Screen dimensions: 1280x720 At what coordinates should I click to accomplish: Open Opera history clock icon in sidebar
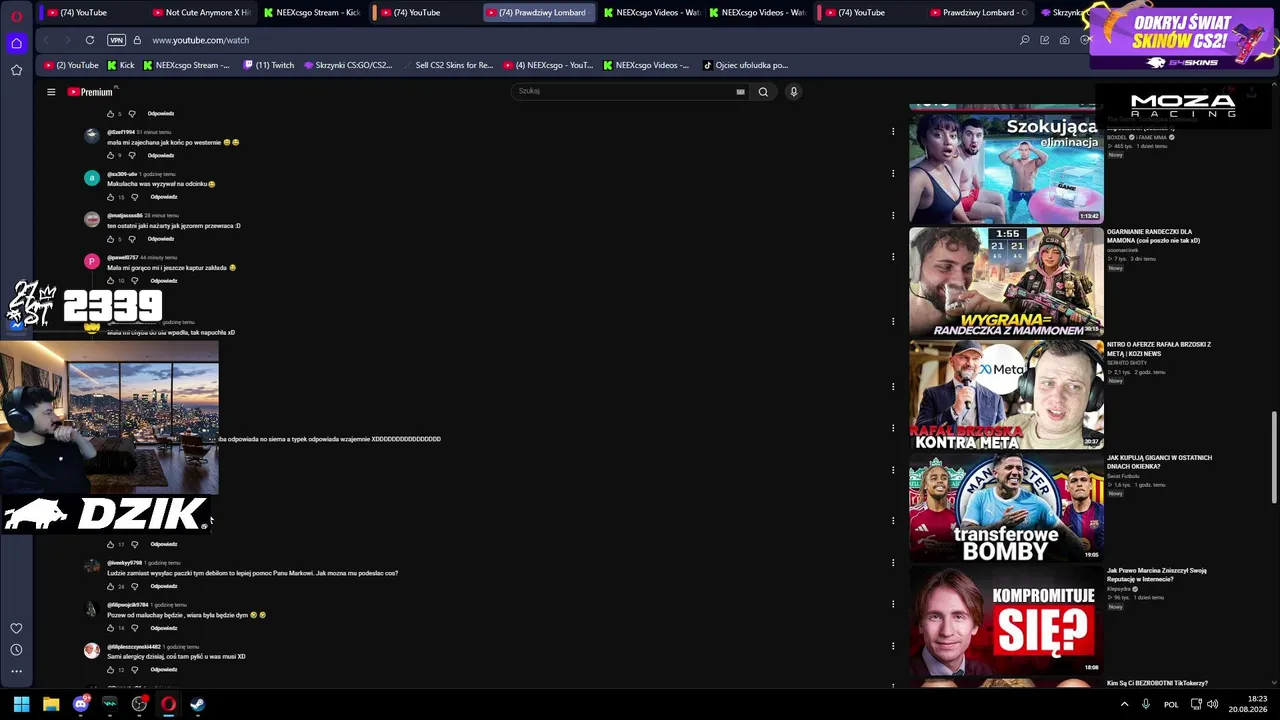pos(16,650)
